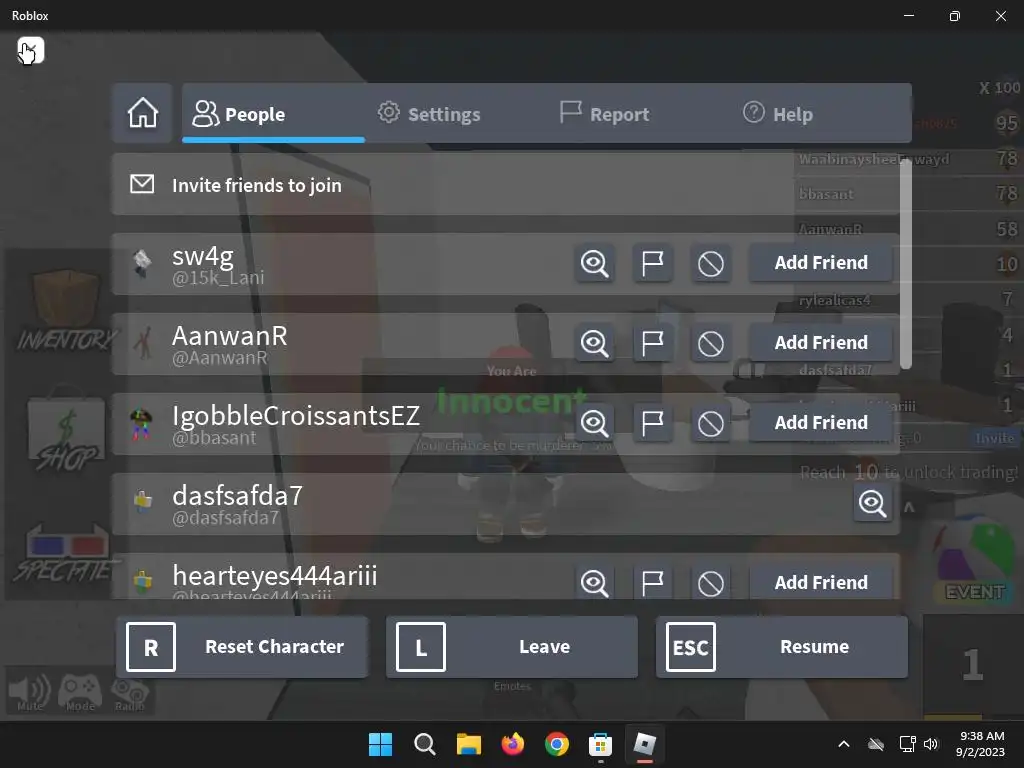Open the Inventory box icon
1024x768 pixels.
[x=65, y=310]
